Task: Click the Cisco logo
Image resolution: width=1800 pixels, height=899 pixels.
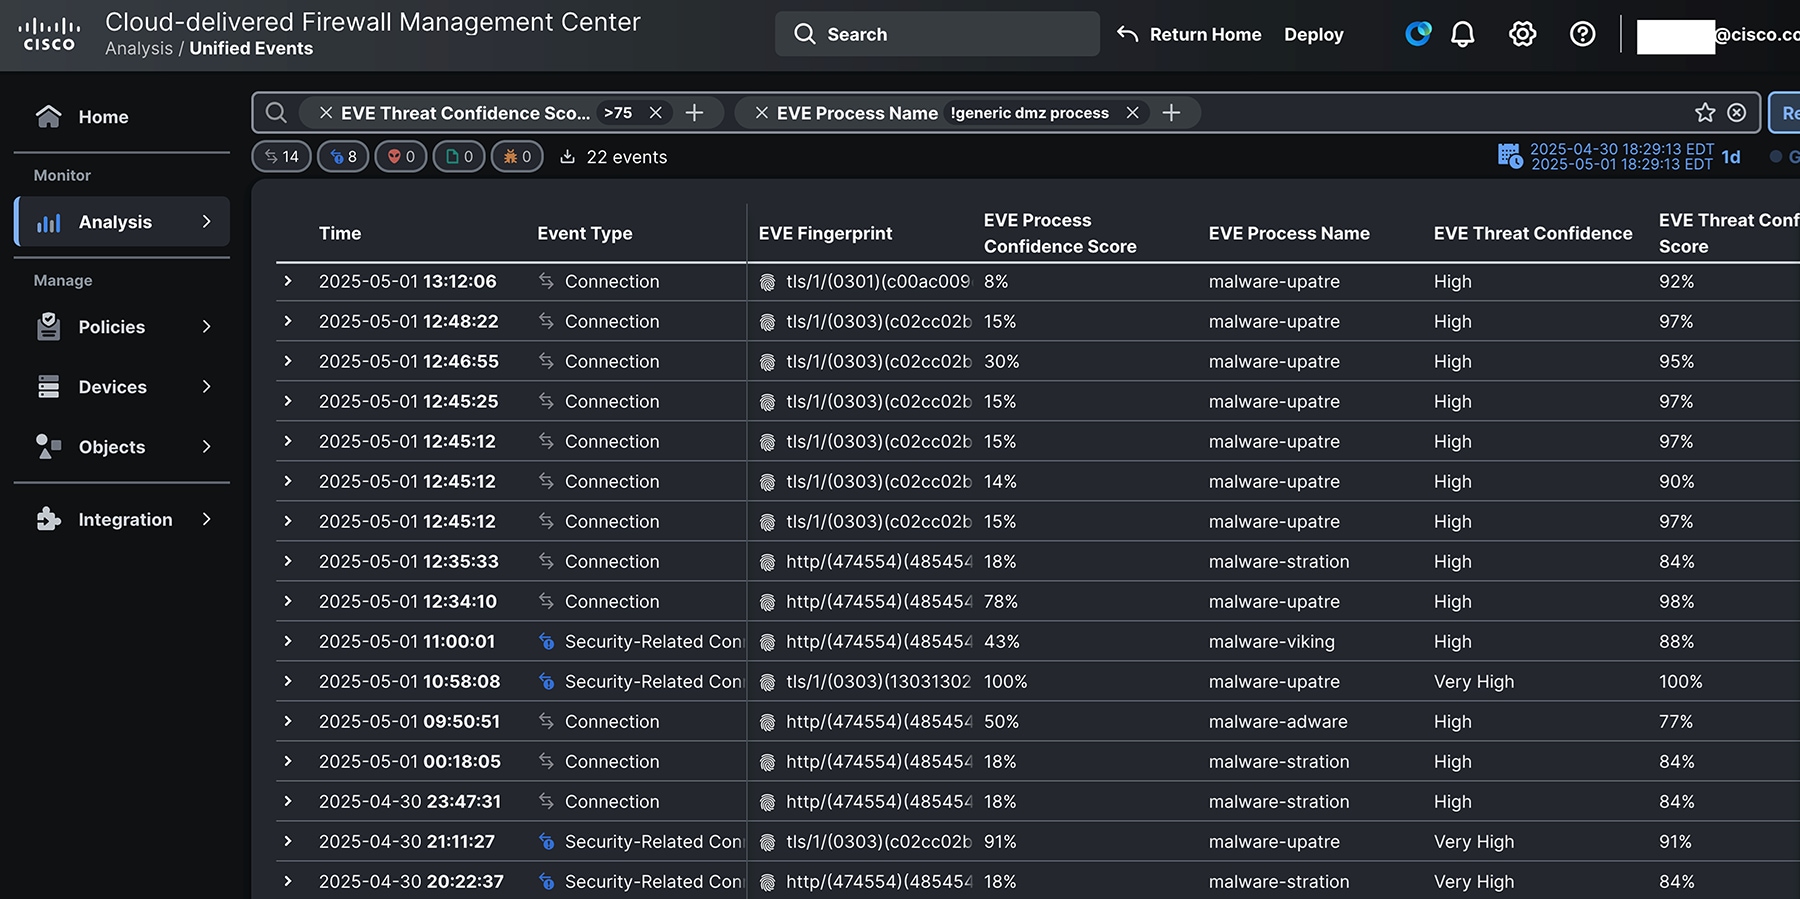Action: (x=49, y=34)
